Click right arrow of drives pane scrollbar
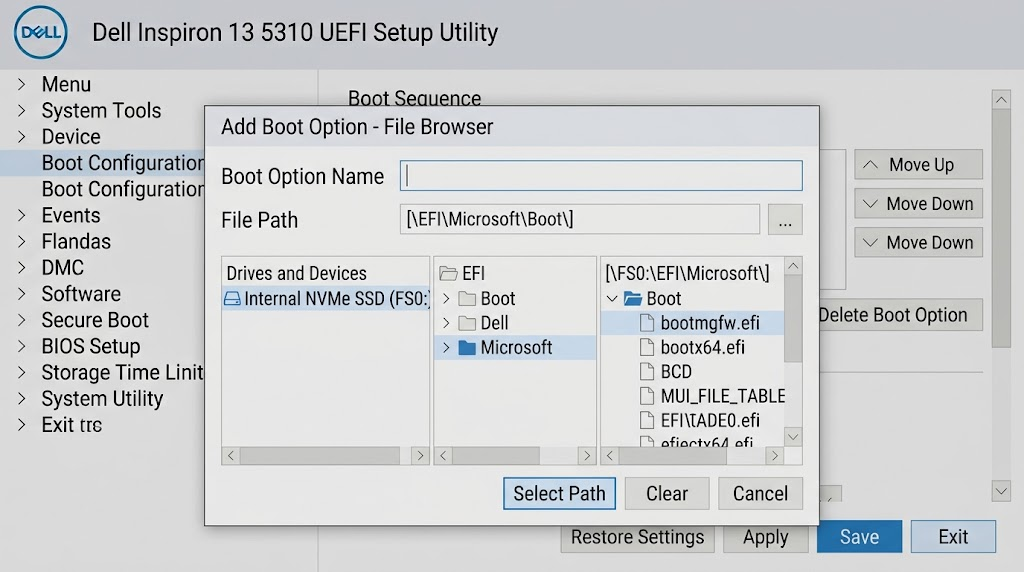The width and height of the screenshot is (1024, 572). coord(420,455)
